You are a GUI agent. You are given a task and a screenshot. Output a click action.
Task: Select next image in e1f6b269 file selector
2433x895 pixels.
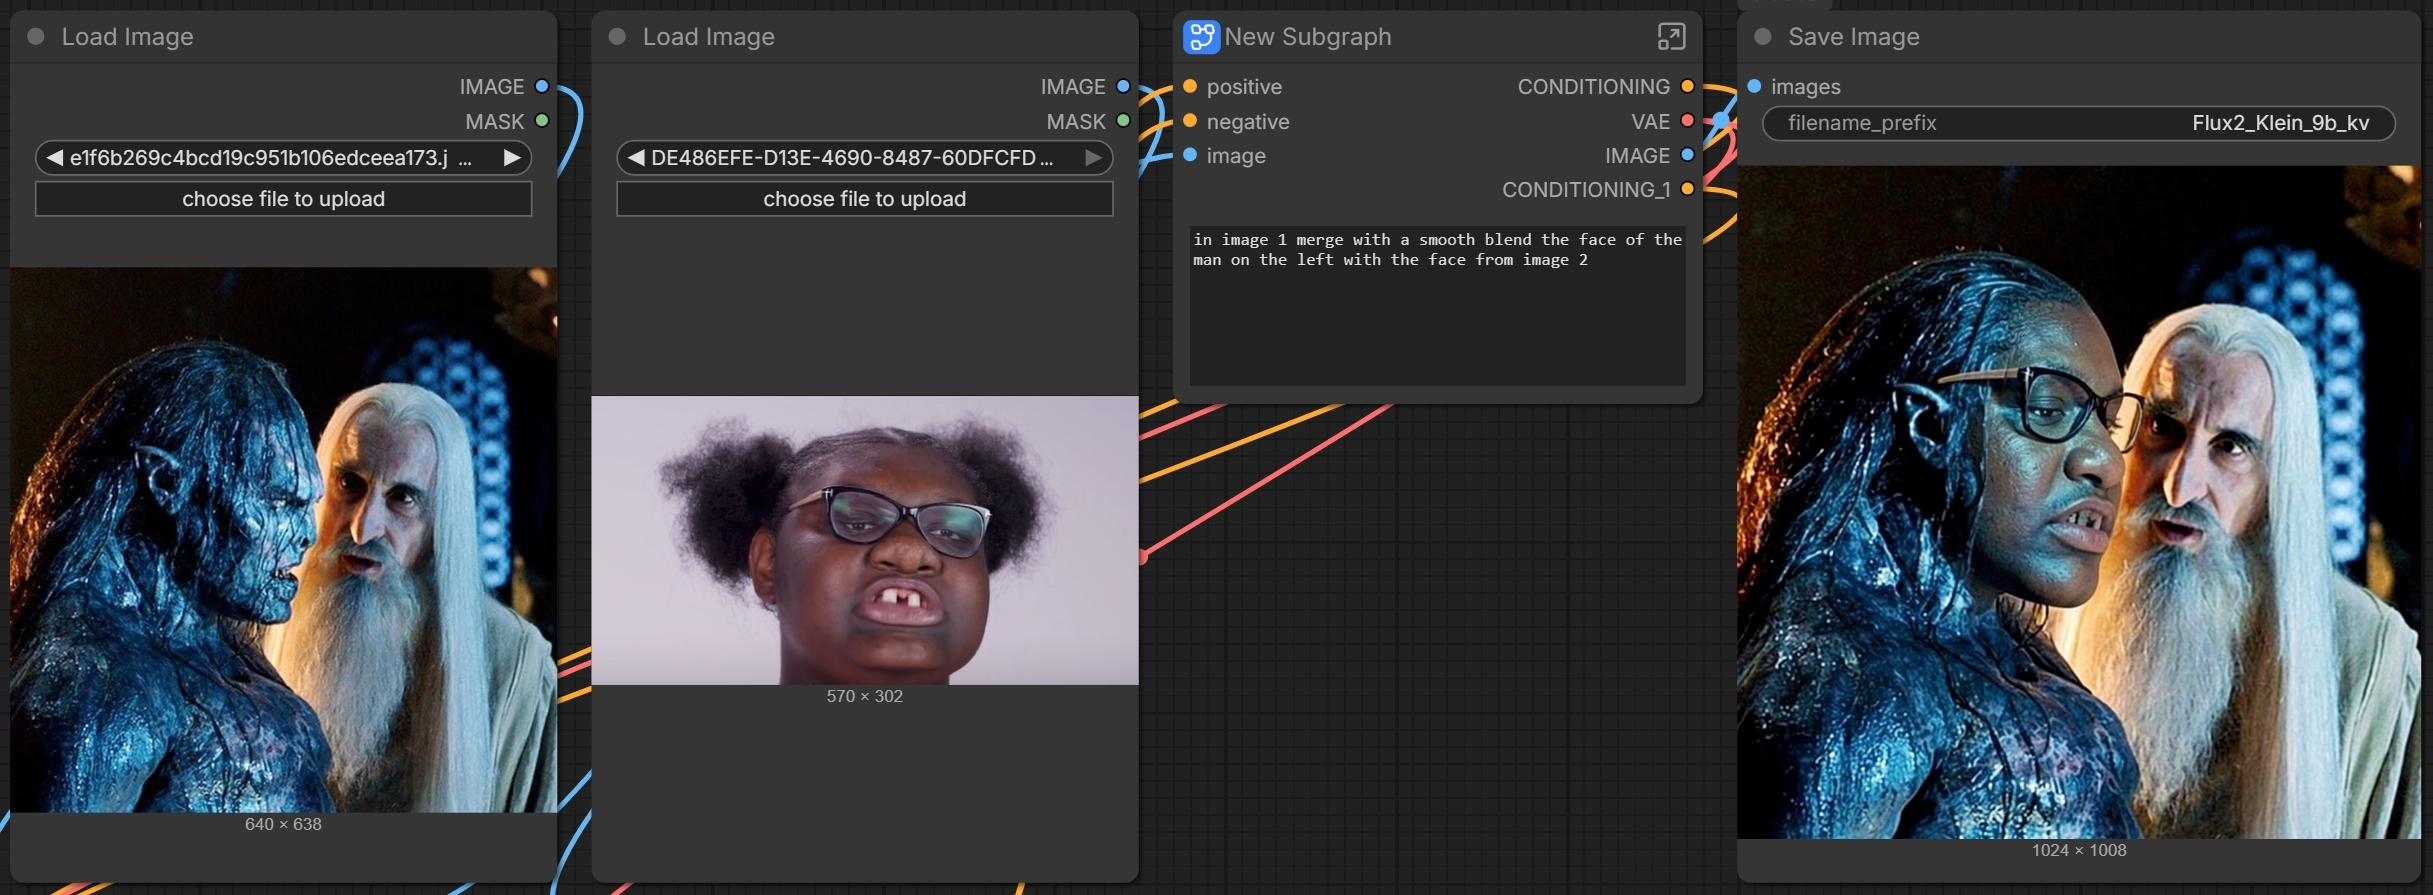[512, 158]
